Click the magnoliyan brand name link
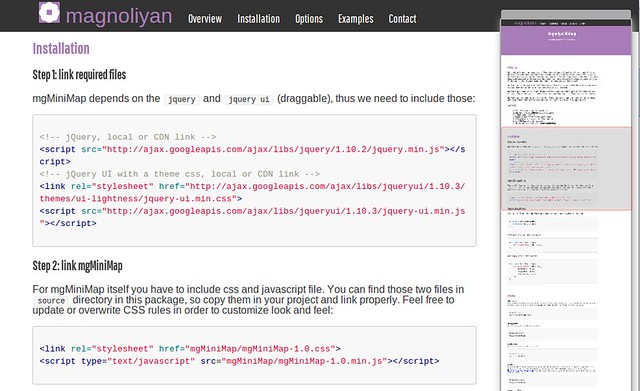The height and width of the screenshot is (391, 640). (119, 17)
